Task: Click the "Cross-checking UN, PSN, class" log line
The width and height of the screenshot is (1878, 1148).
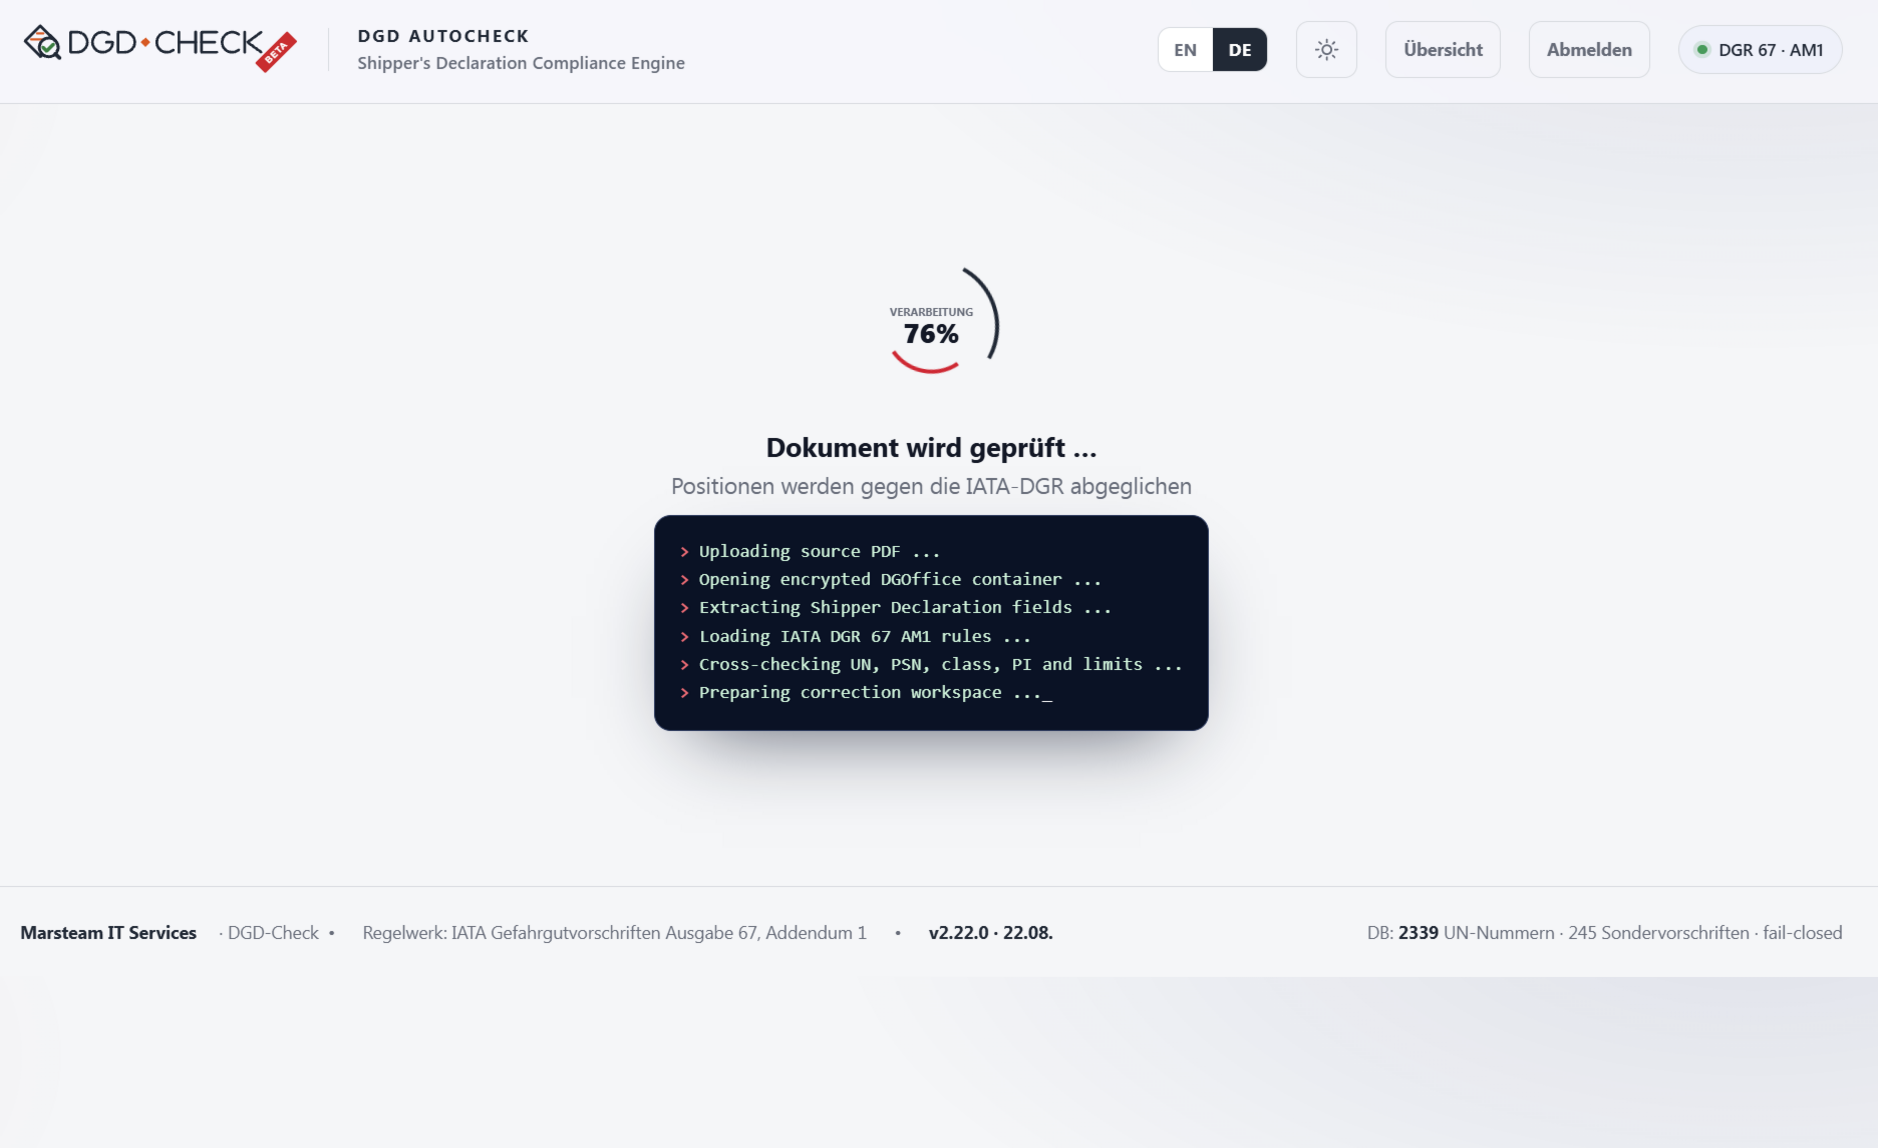Action: click(931, 664)
